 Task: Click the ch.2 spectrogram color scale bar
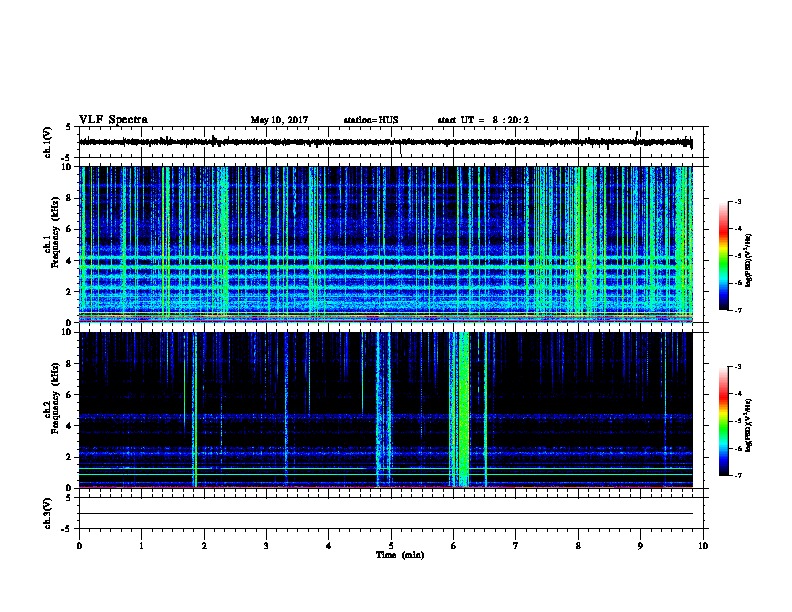tap(724, 421)
